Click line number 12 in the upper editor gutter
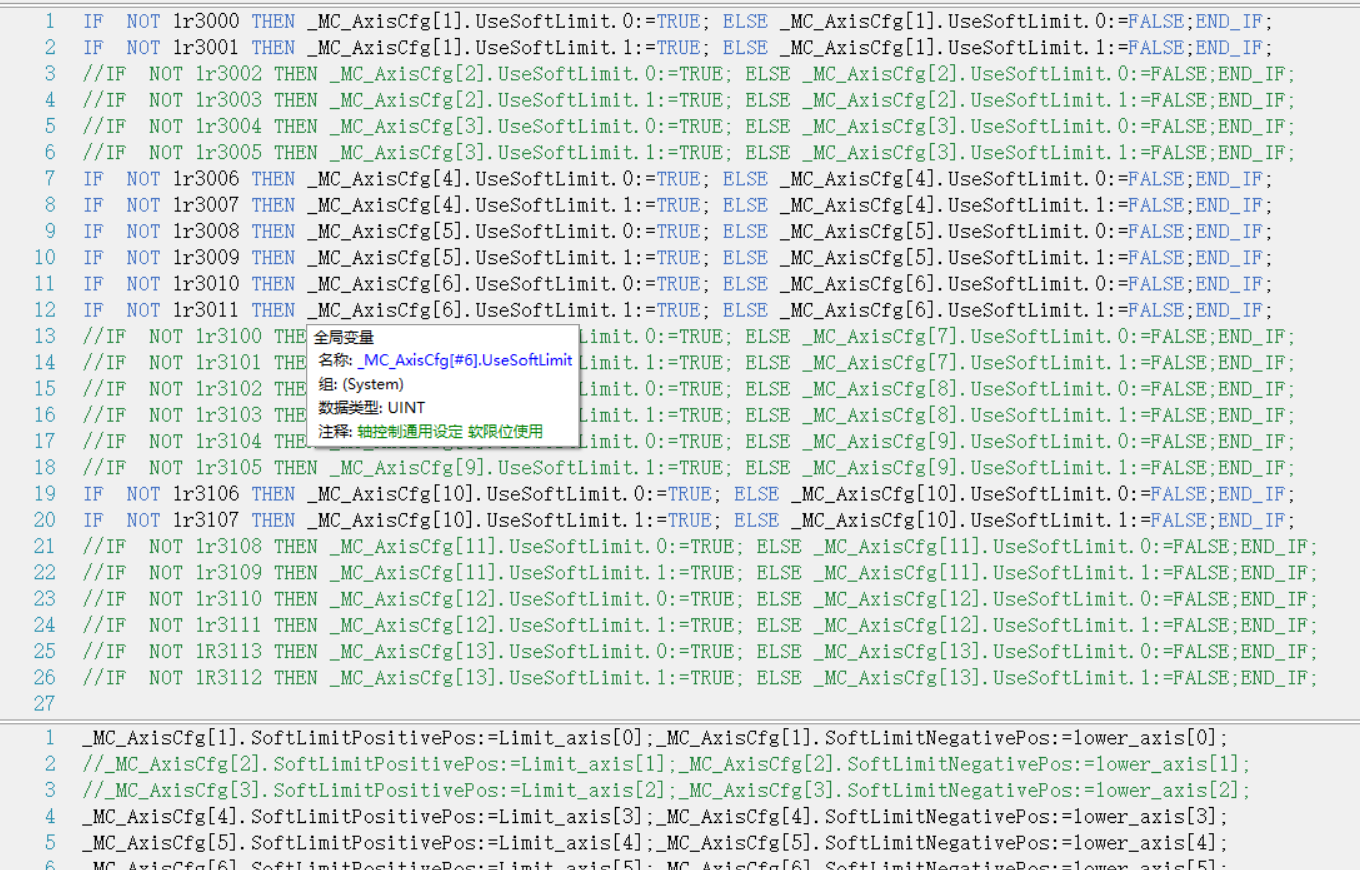 (44, 310)
